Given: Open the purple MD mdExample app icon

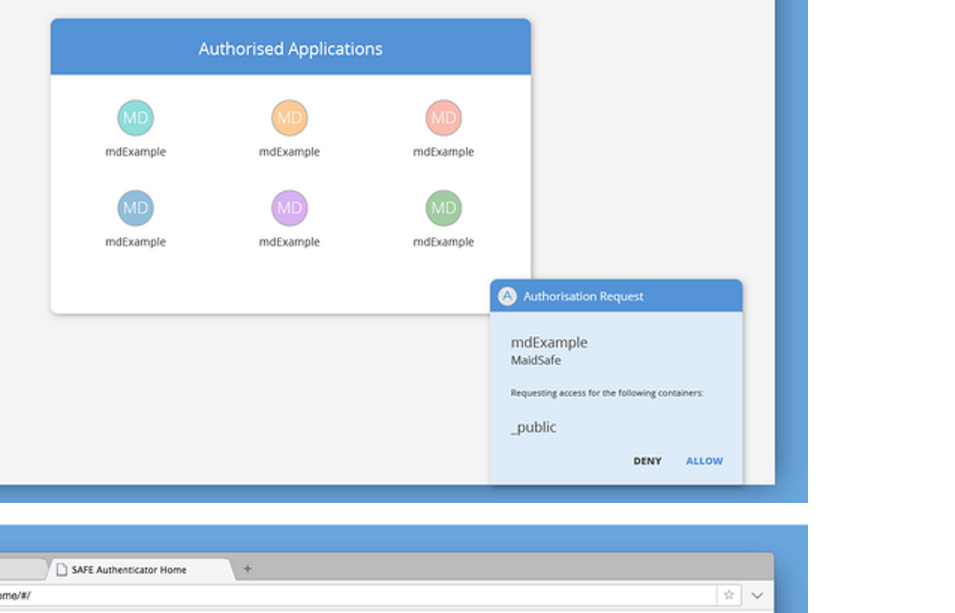Looking at the screenshot, I should (x=289, y=208).
